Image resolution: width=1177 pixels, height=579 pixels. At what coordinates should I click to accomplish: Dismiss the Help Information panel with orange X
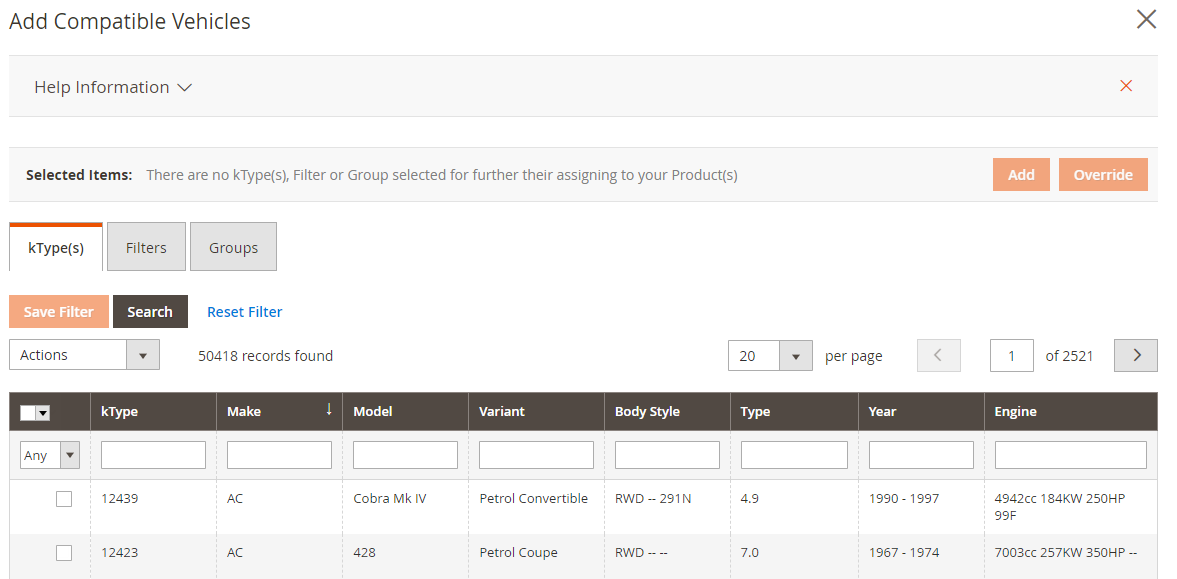pyautogui.click(x=1126, y=86)
